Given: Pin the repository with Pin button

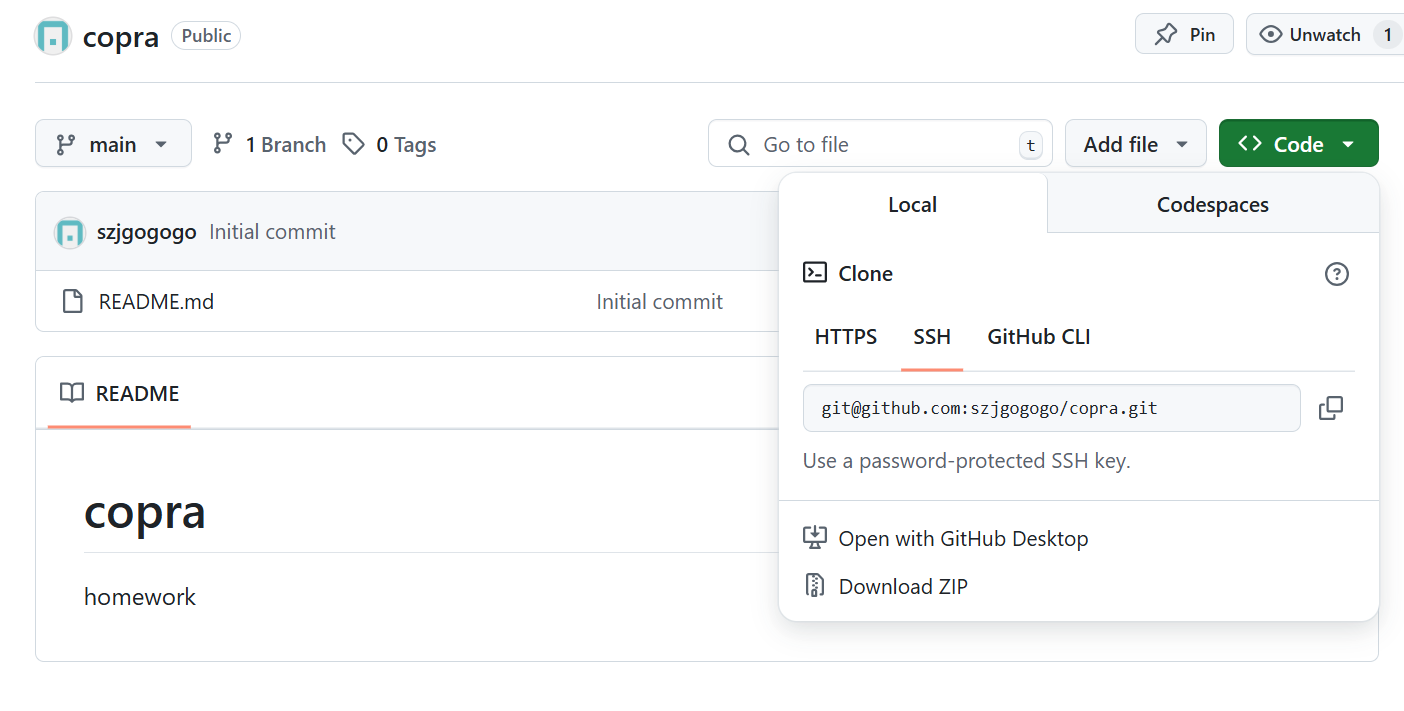Looking at the screenshot, I should pyautogui.click(x=1184, y=34).
